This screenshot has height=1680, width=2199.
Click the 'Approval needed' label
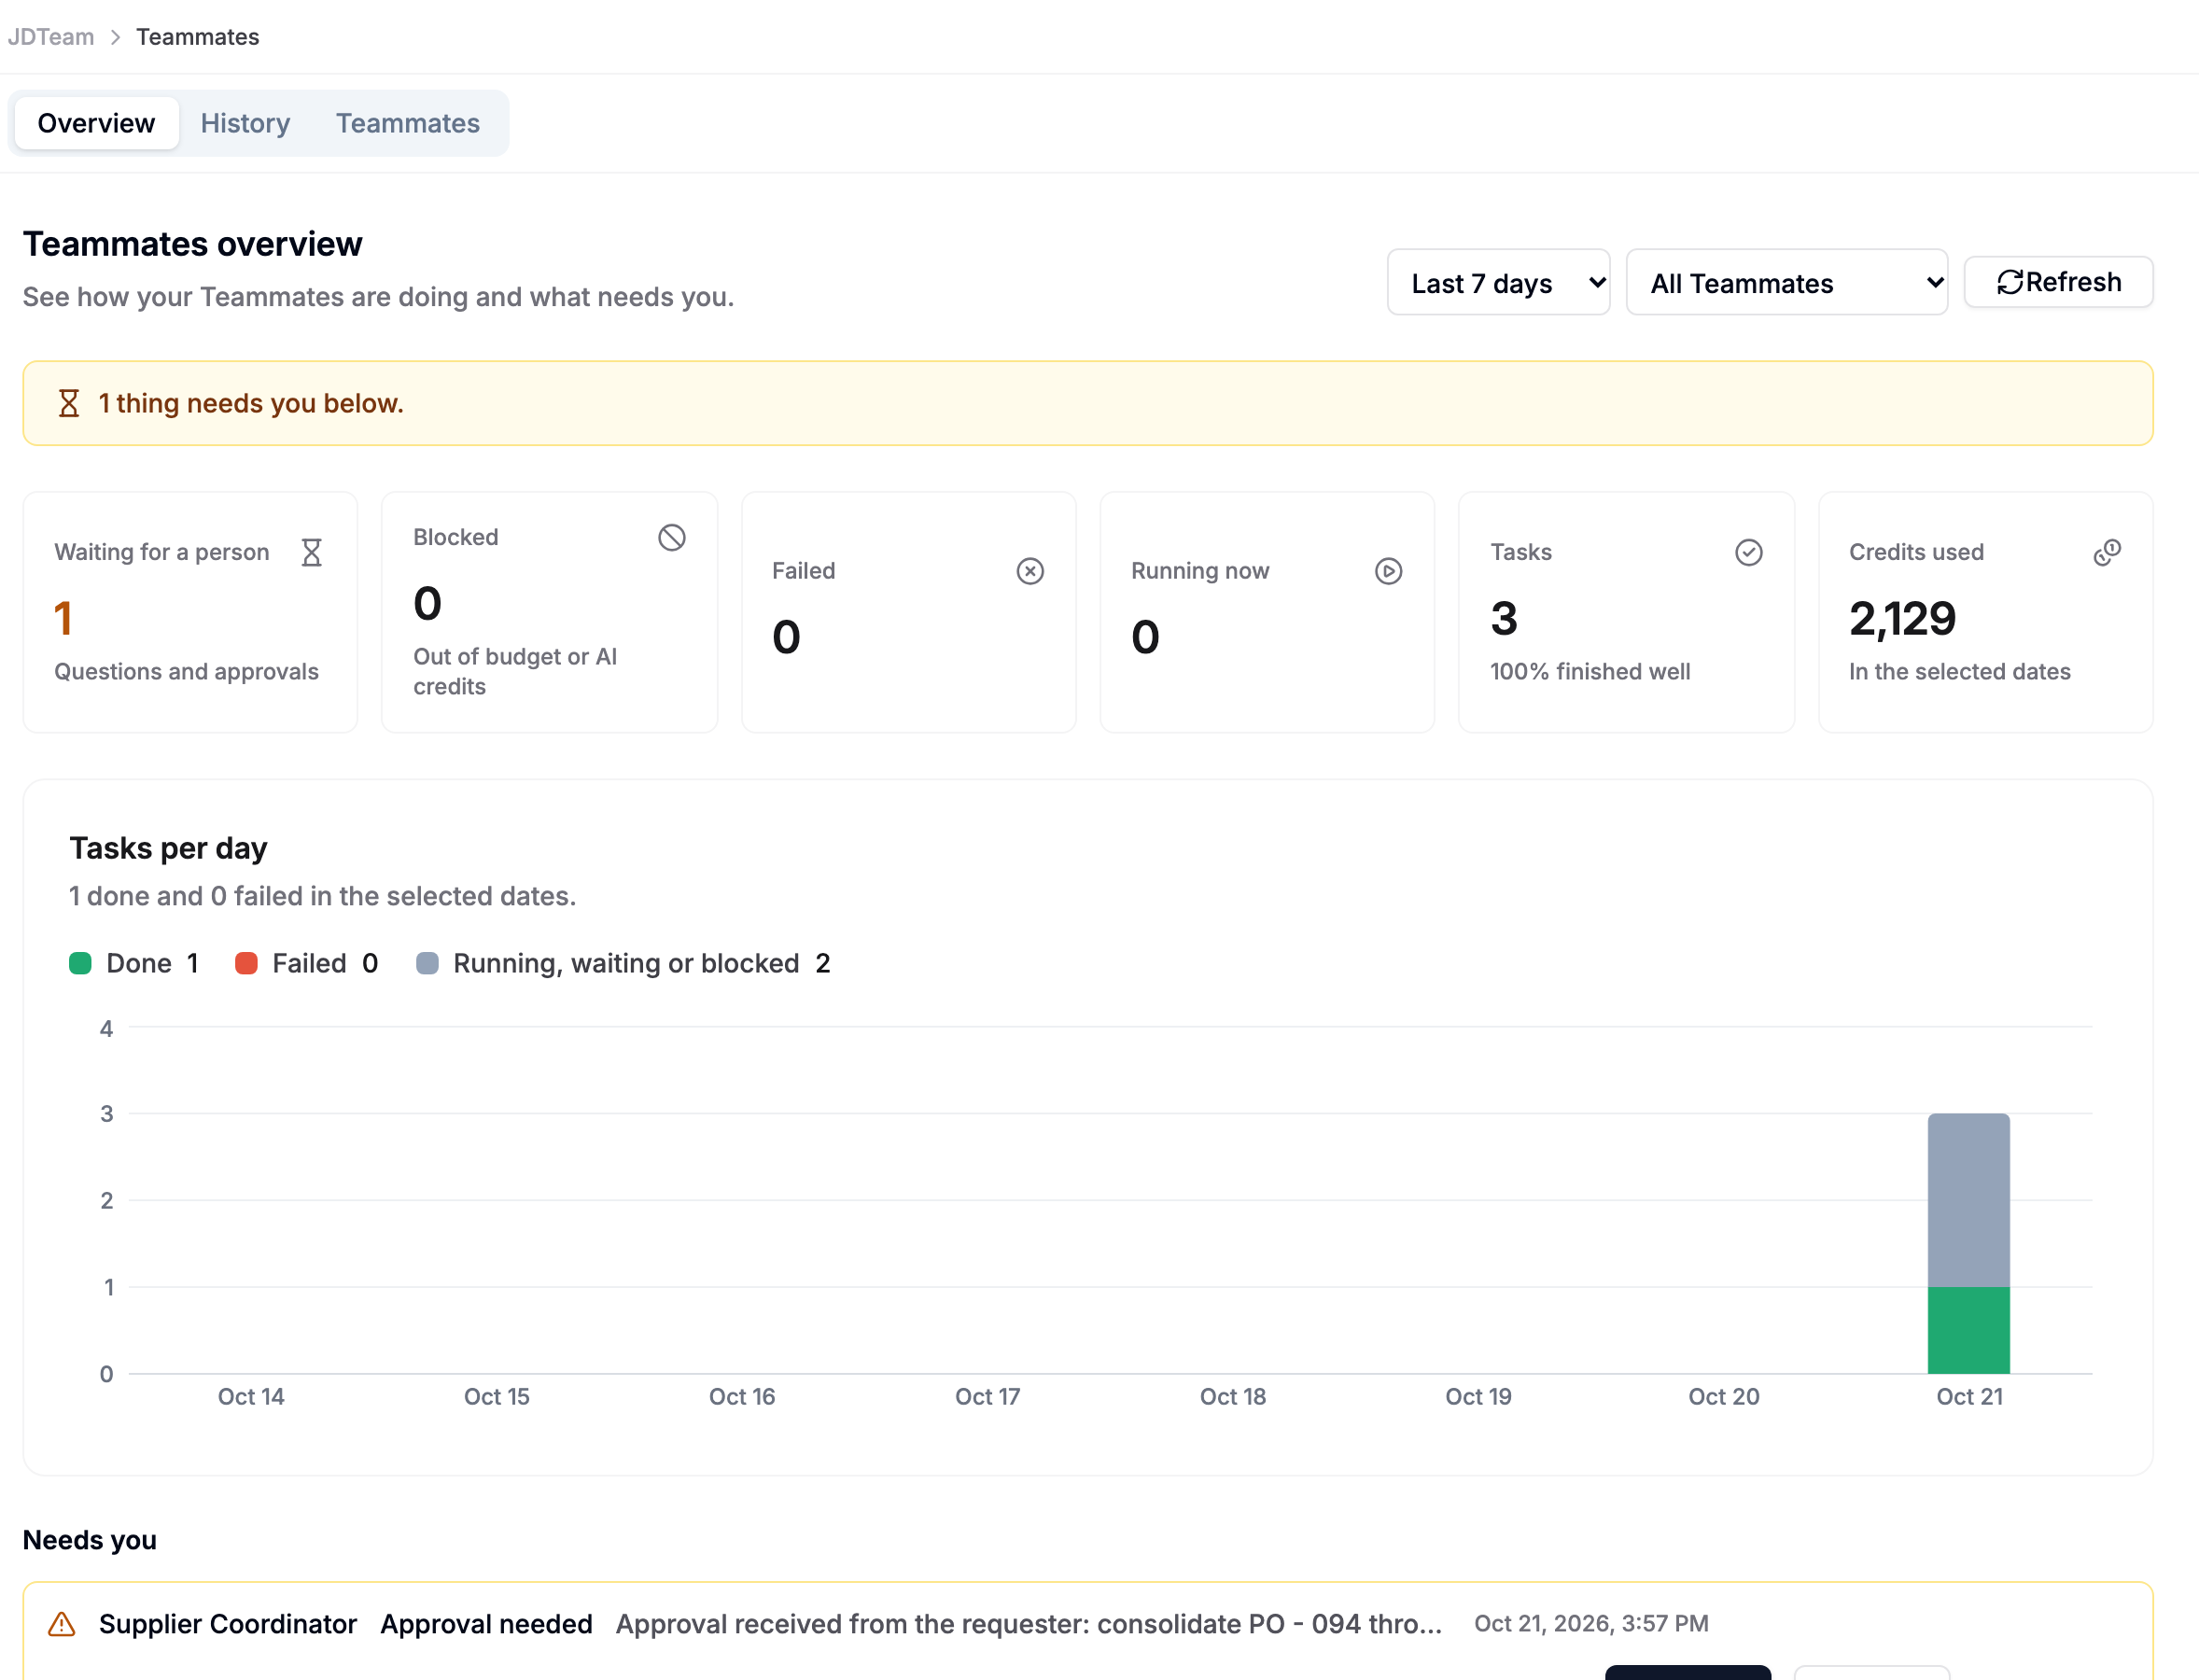click(x=486, y=1624)
